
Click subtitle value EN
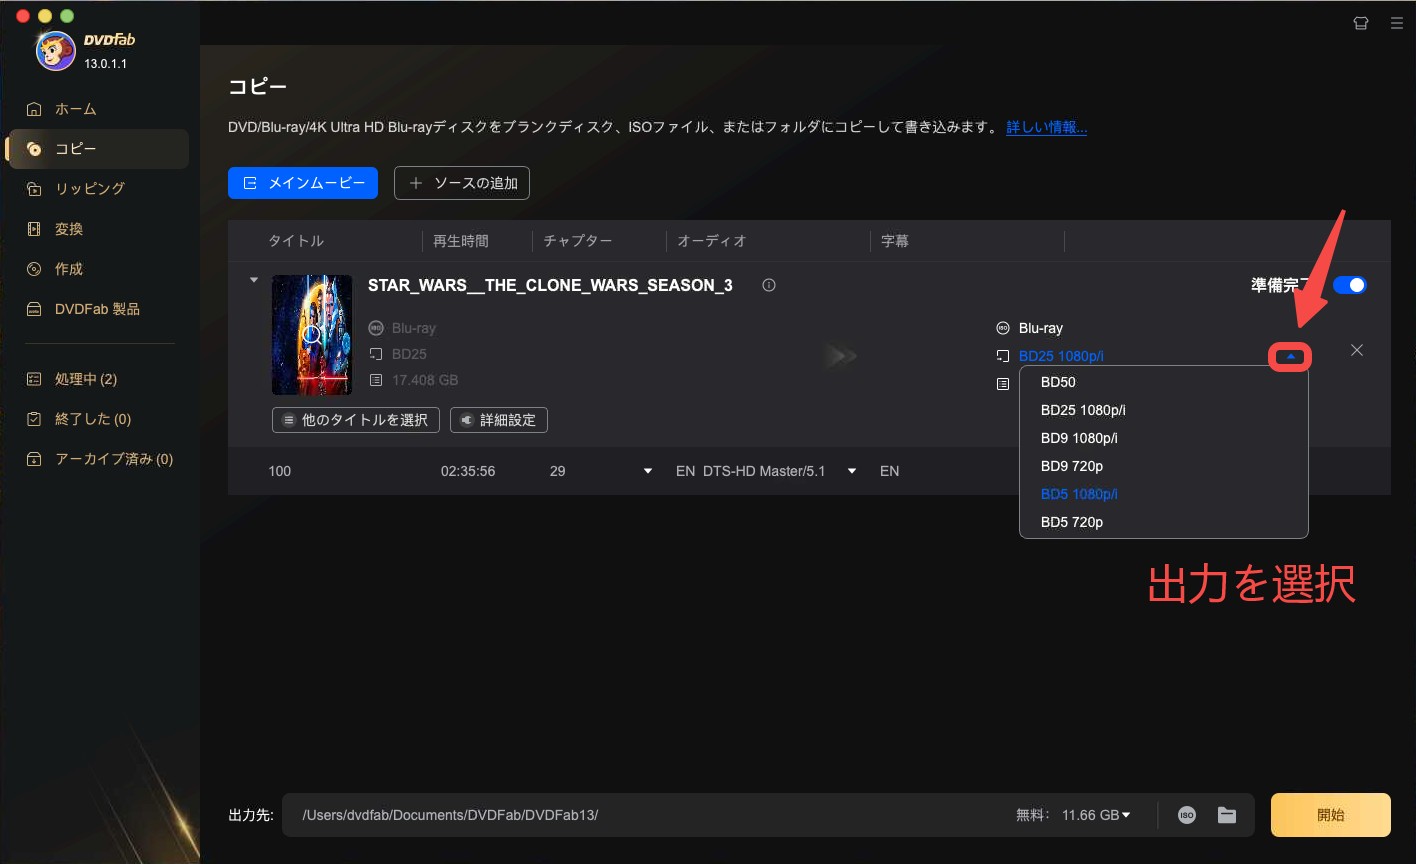point(890,471)
